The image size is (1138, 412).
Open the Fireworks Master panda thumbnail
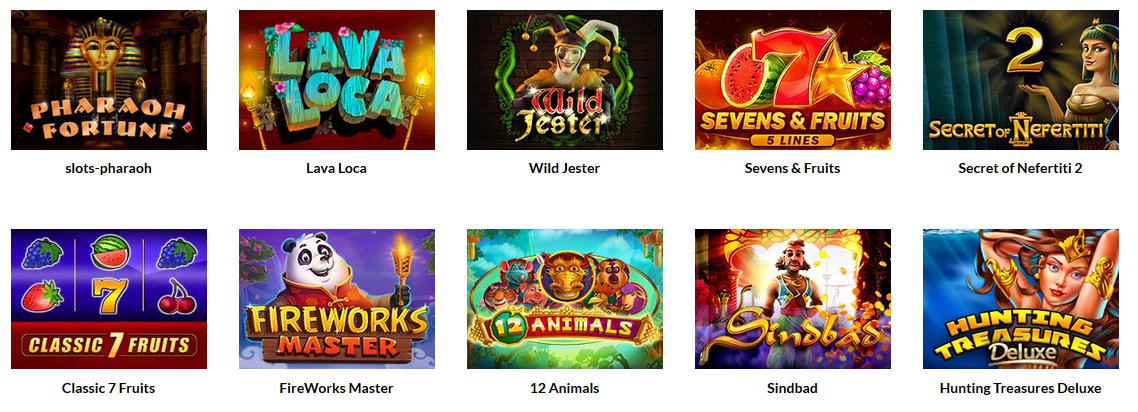337,299
